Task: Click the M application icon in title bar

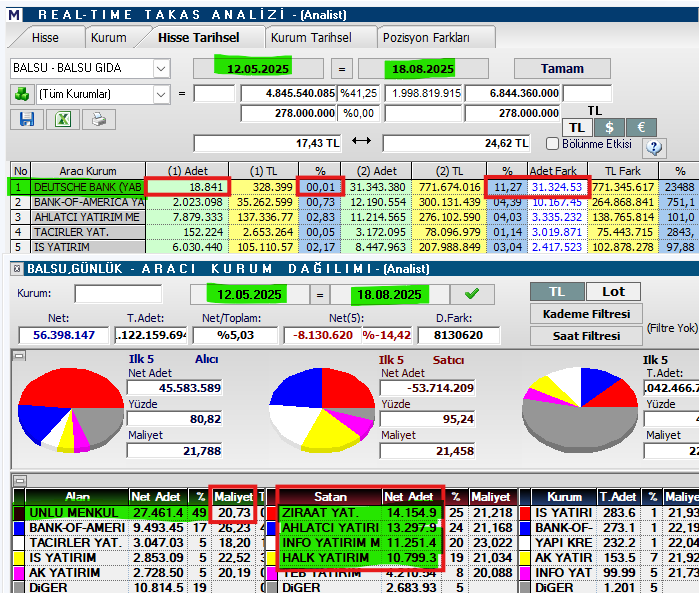Action: click(x=14, y=15)
